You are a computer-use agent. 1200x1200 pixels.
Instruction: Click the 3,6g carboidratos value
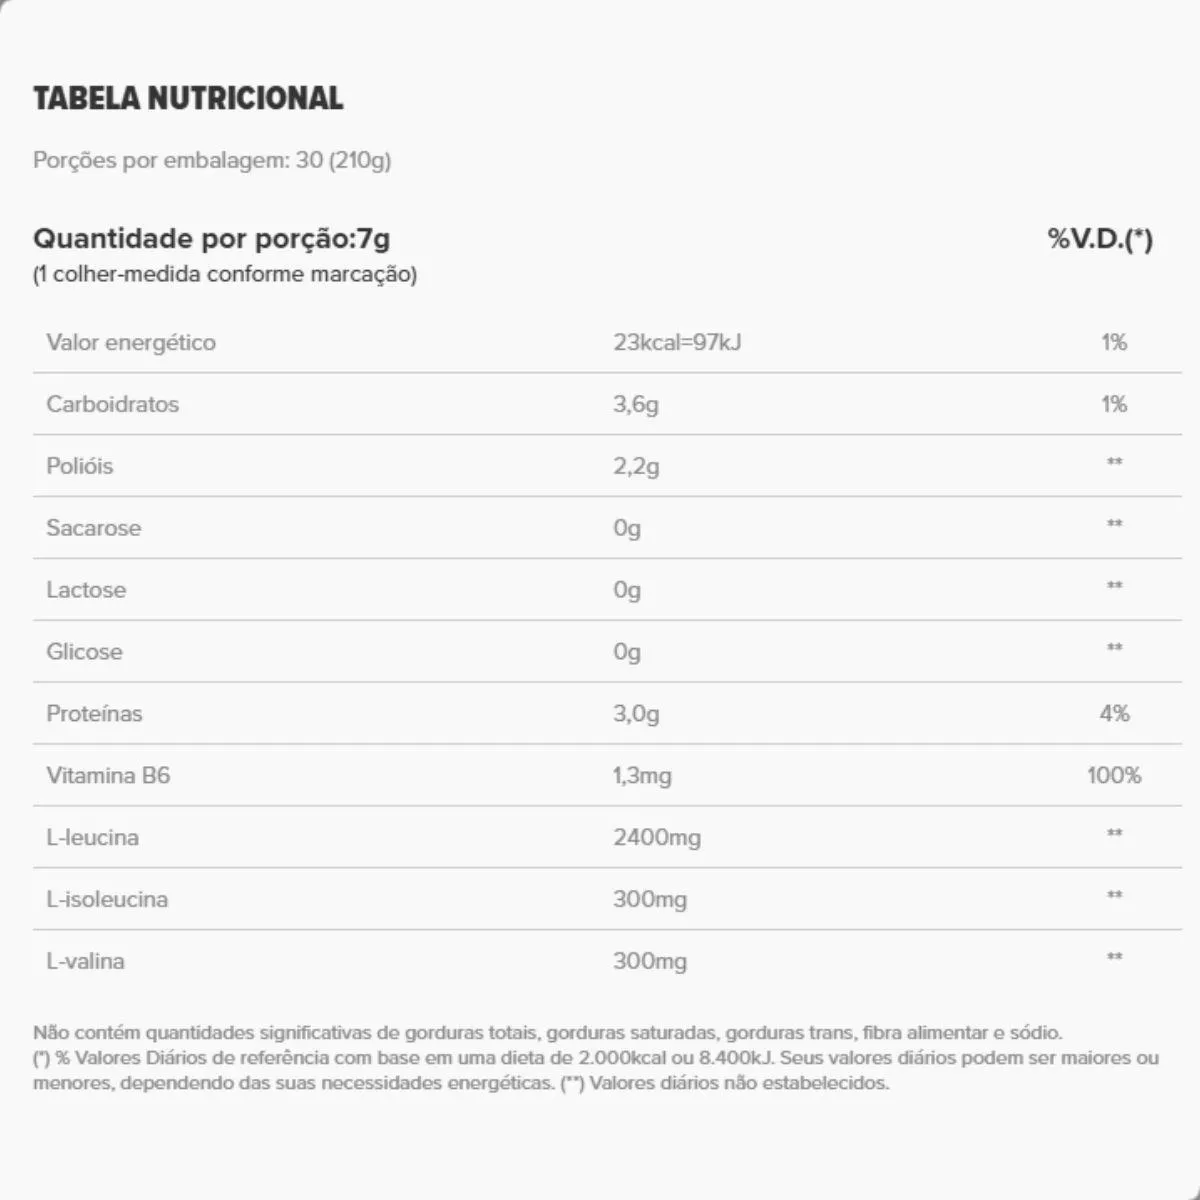click(636, 404)
